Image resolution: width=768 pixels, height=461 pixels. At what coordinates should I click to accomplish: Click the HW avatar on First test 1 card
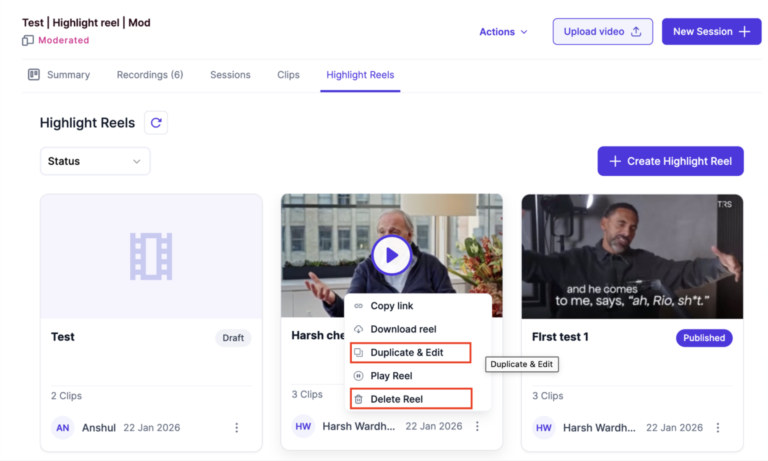click(544, 427)
